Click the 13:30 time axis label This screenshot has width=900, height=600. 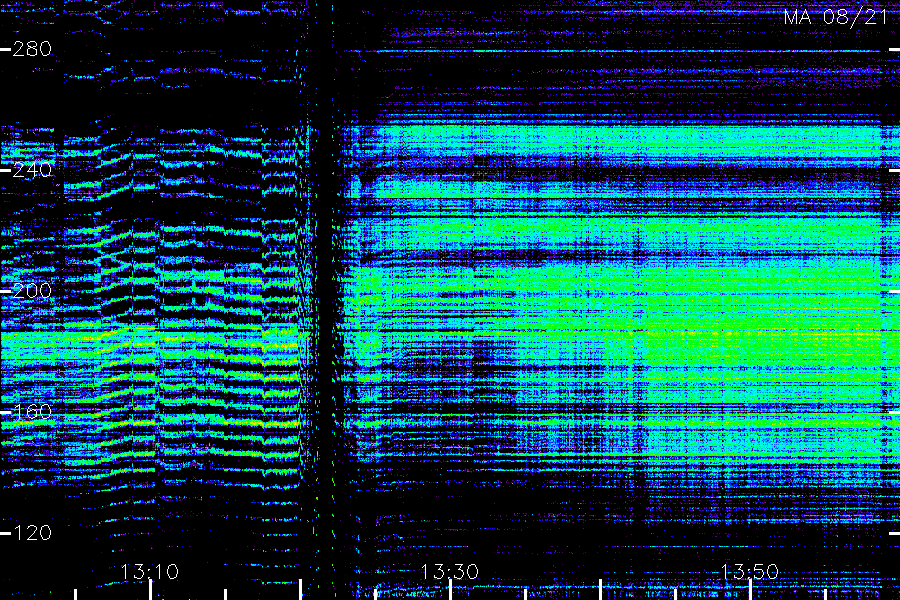(449, 572)
